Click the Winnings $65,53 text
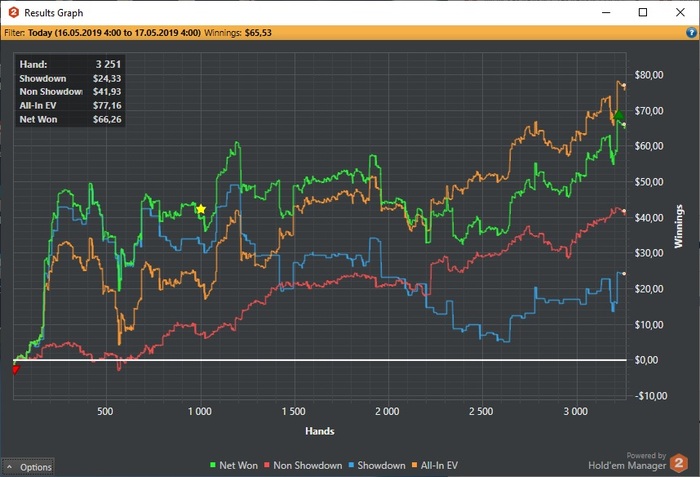The image size is (700, 477). pos(238,33)
